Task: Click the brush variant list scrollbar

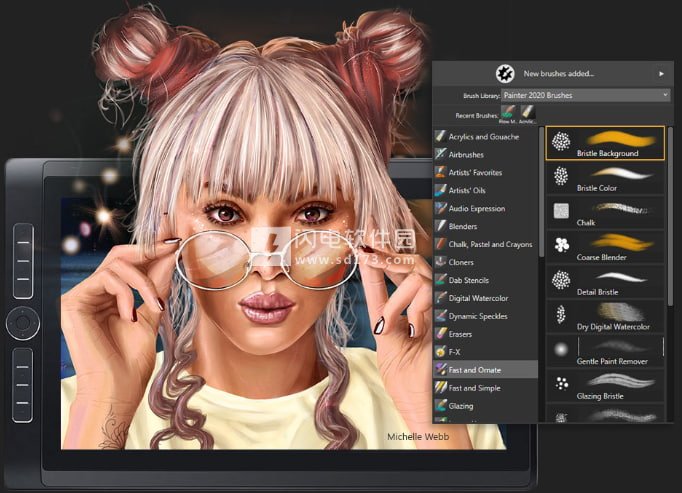Action: [670, 216]
